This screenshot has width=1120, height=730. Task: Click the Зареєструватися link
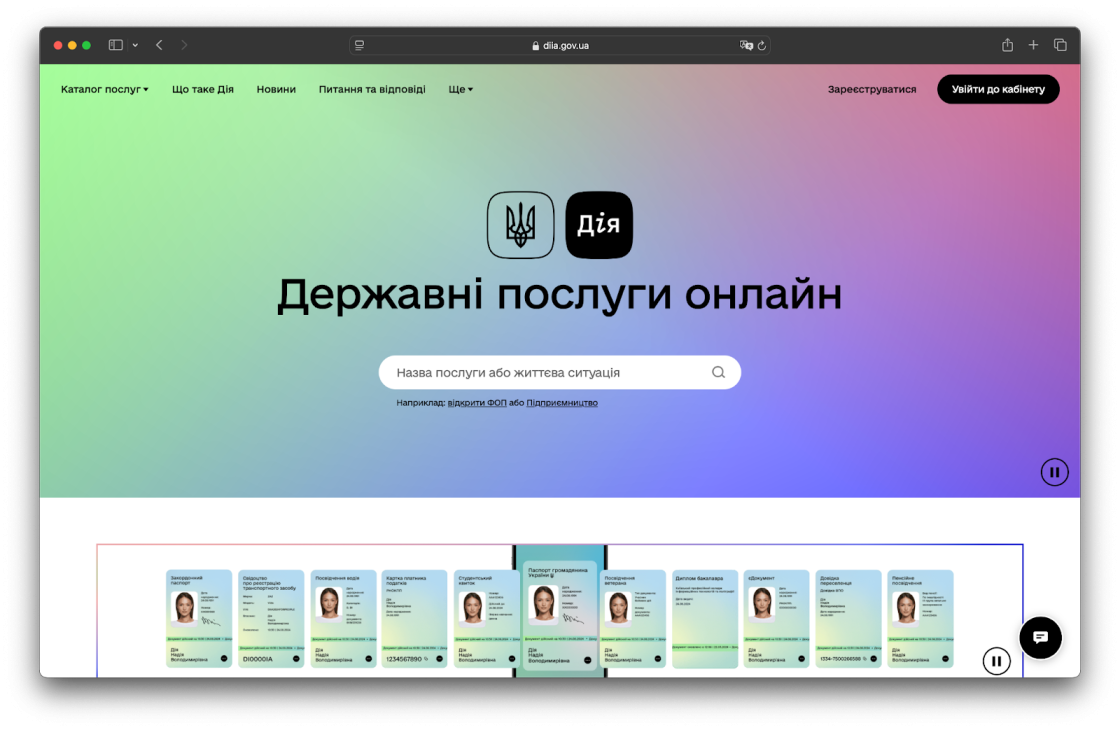(x=871, y=89)
